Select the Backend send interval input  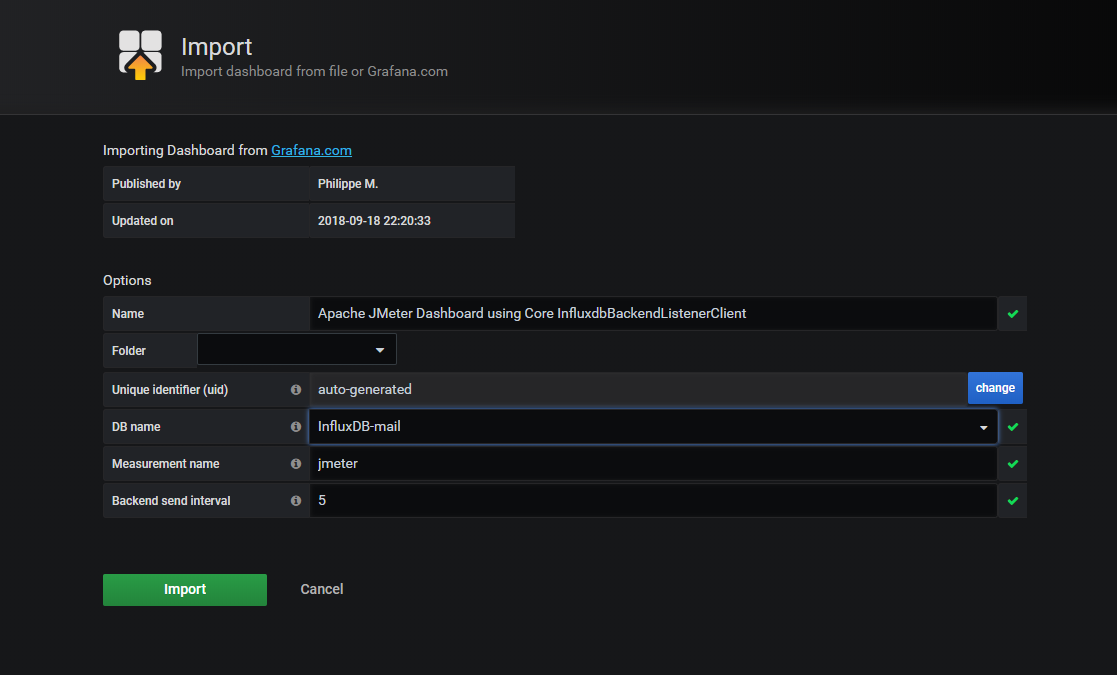tap(653, 501)
